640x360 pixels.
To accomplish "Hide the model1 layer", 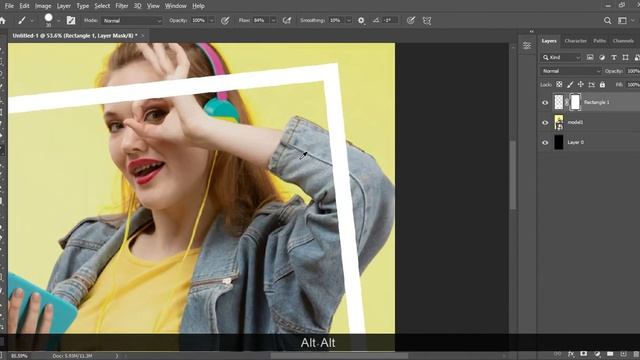I will click(545, 122).
